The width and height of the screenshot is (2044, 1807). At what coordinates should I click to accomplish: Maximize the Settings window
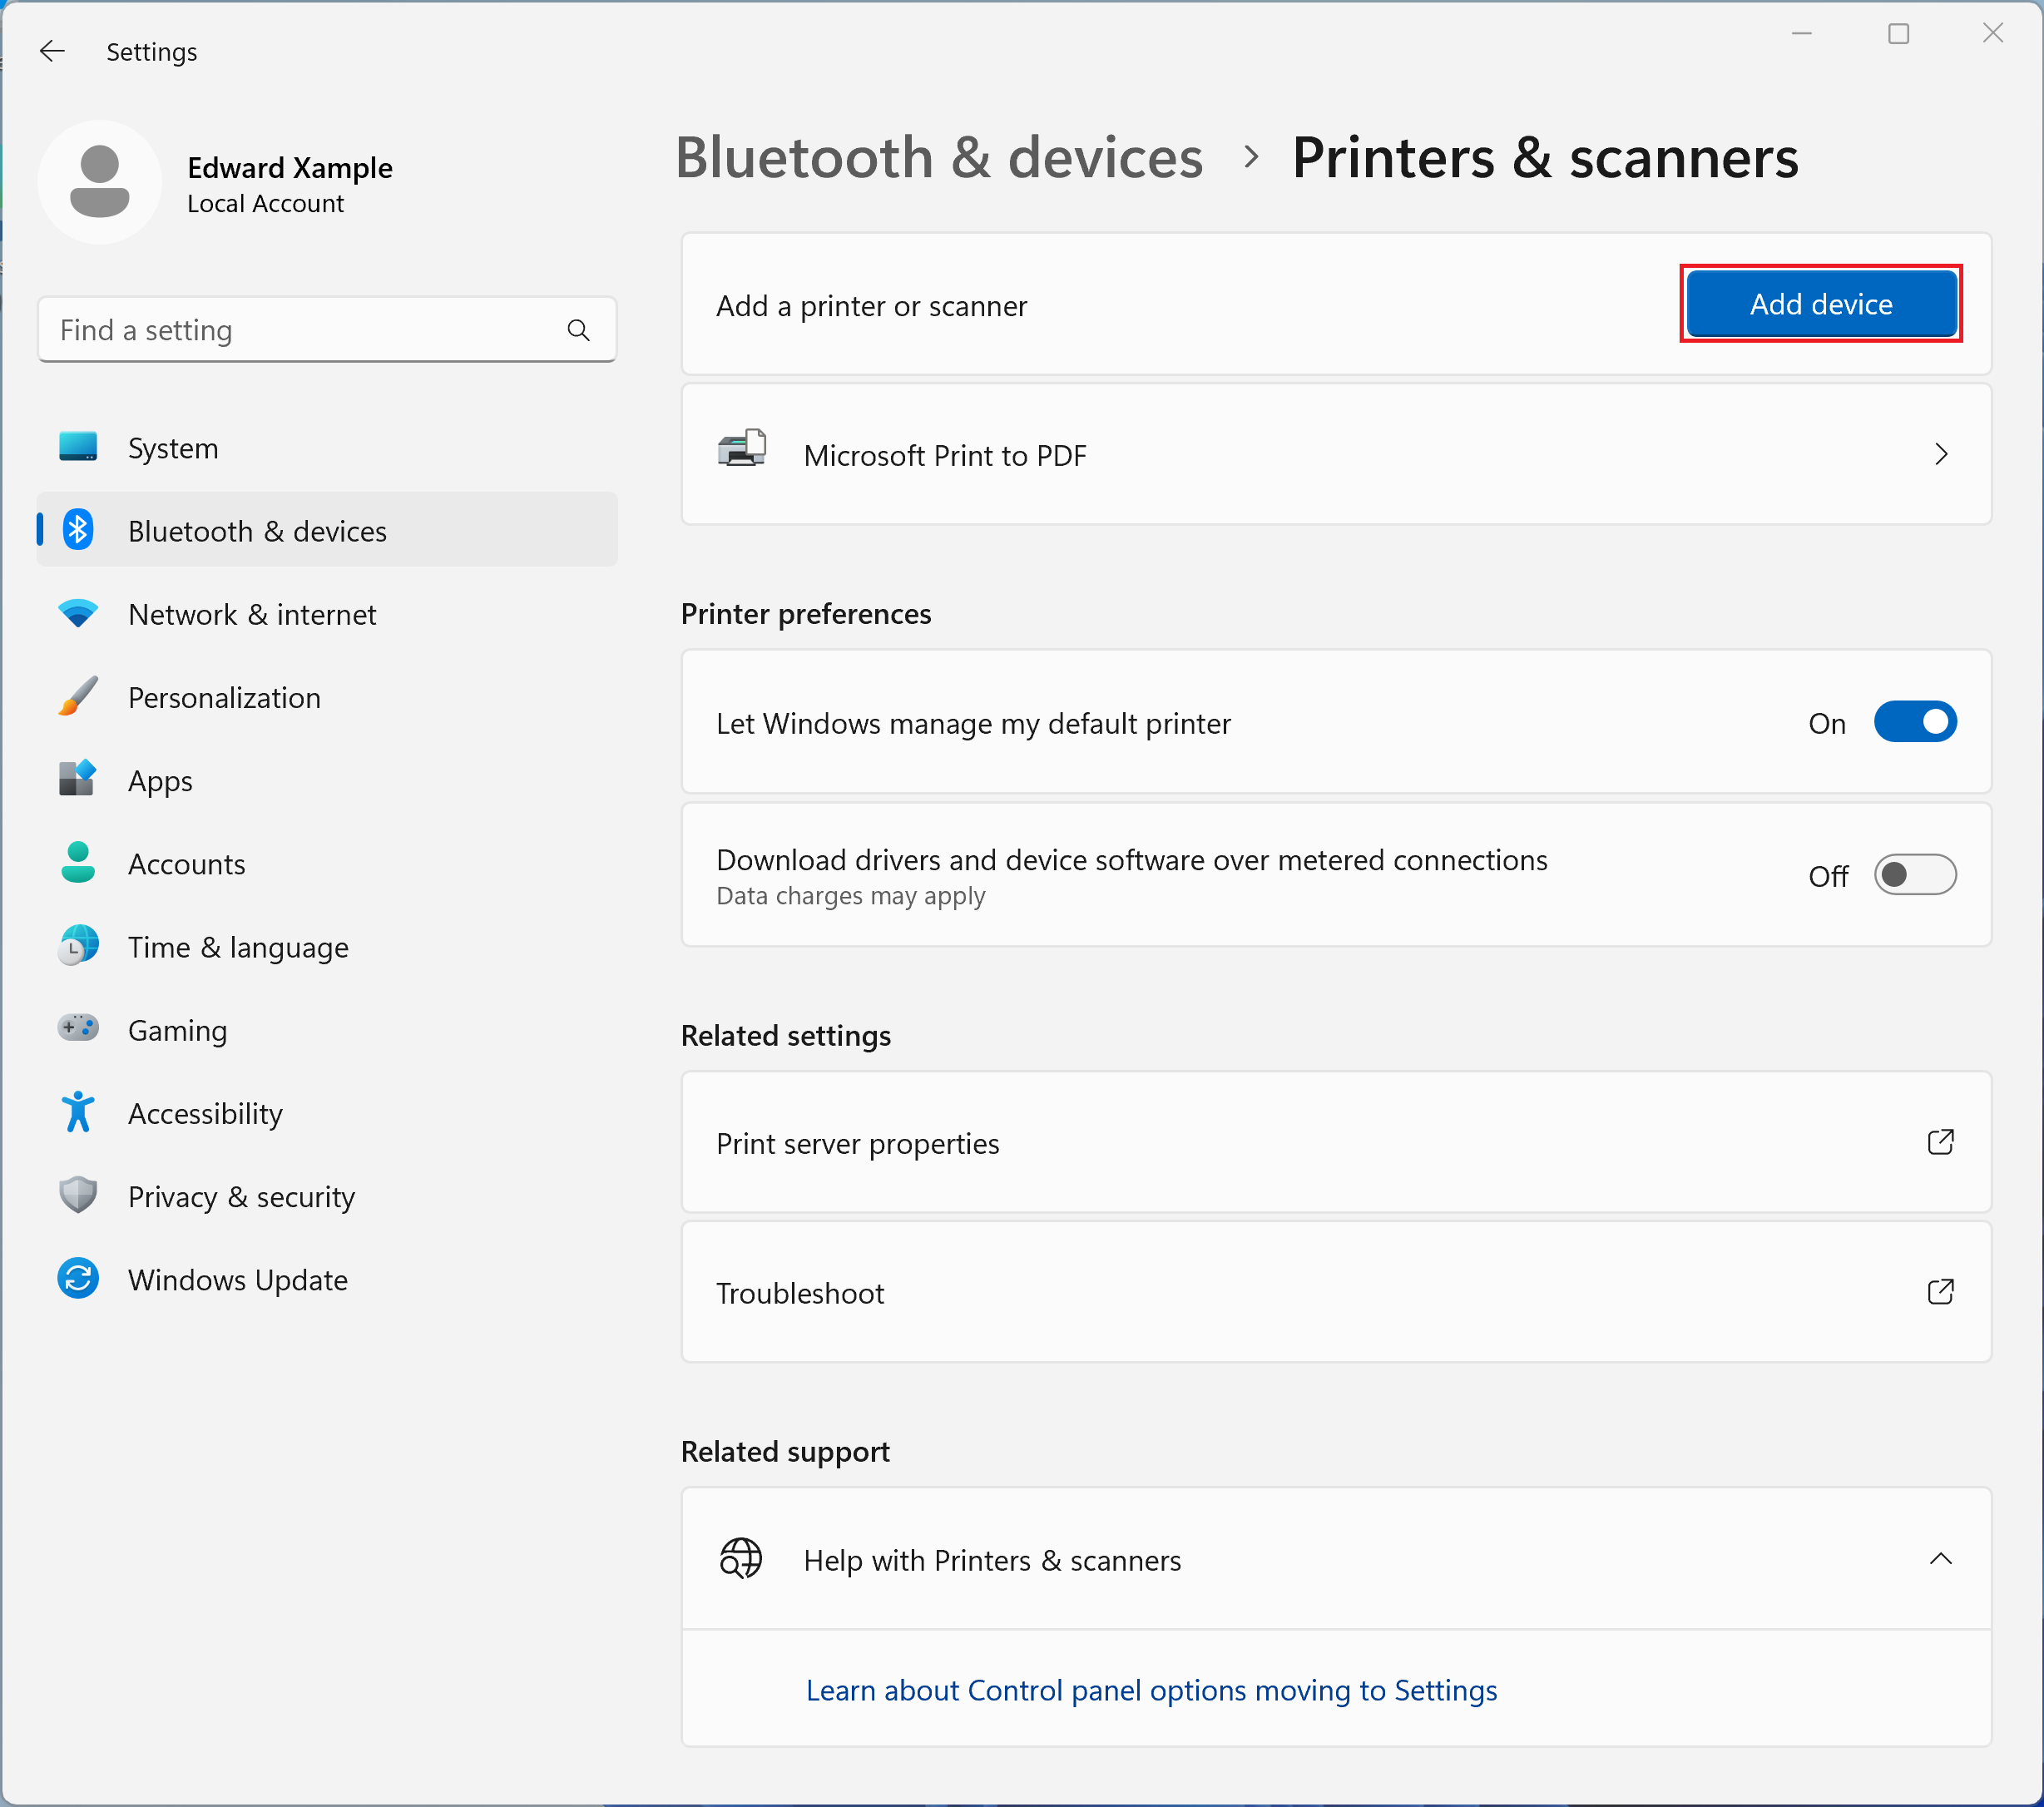[1898, 34]
